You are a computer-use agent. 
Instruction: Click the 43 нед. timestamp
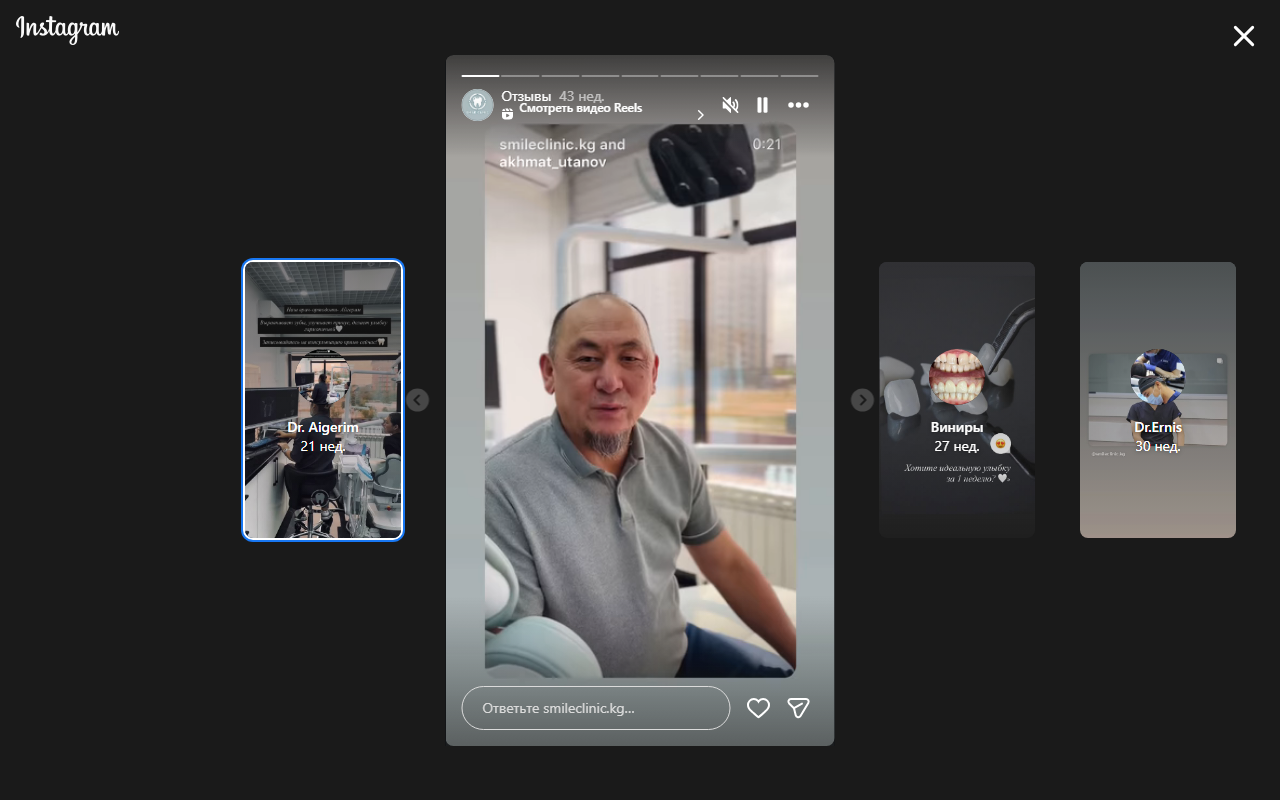coord(583,95)
